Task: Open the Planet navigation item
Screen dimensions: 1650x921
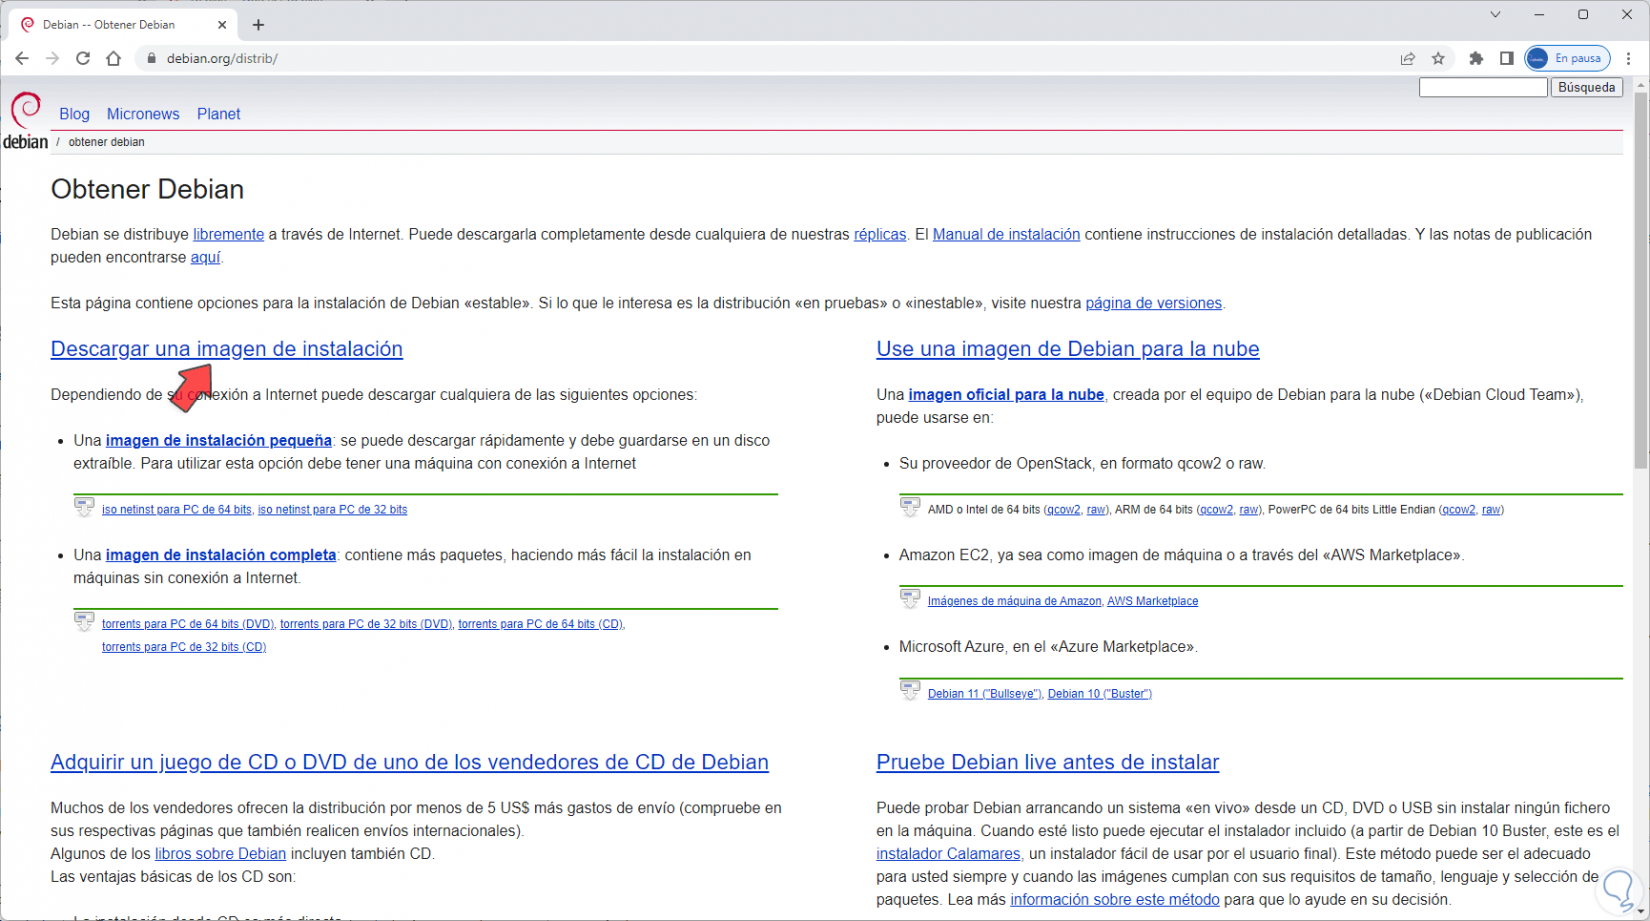Action: pos(219,114)
